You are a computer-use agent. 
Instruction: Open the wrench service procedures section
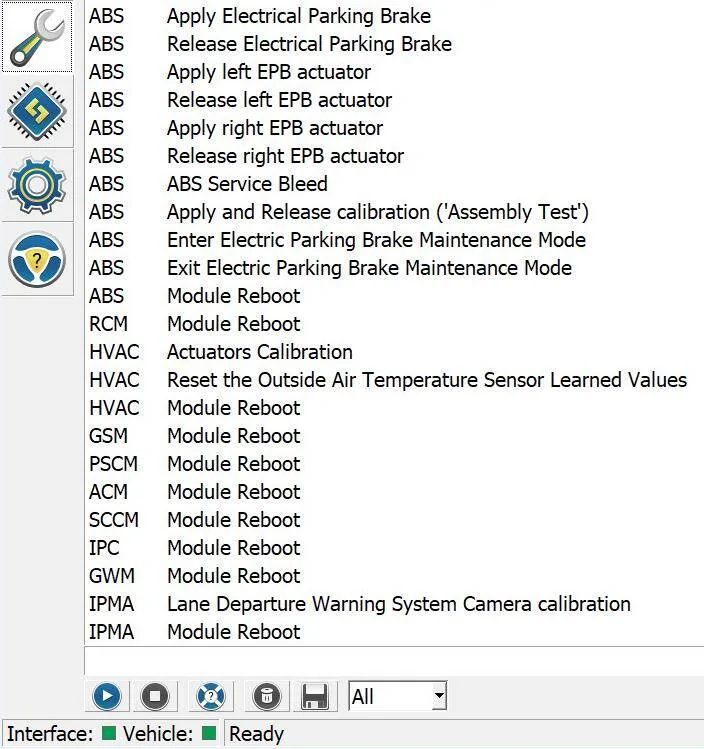coord(37,37)
